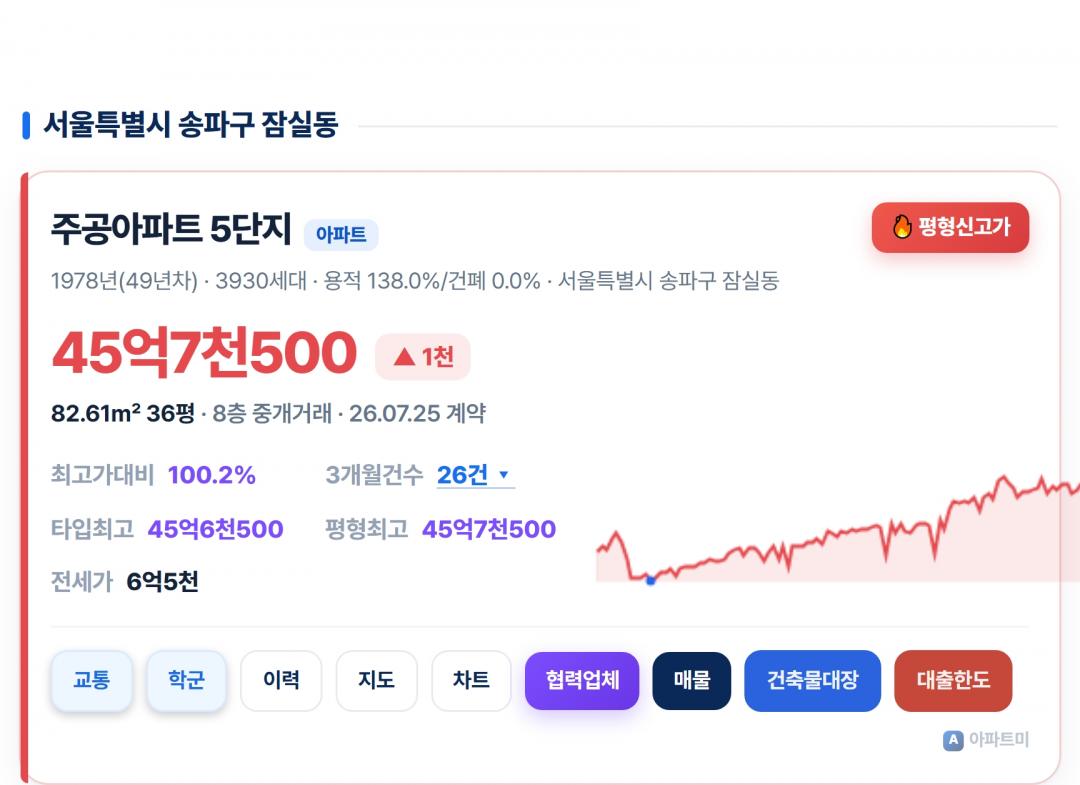
Task: Click the 아파트 category tag
Action: tap(341, 234)
